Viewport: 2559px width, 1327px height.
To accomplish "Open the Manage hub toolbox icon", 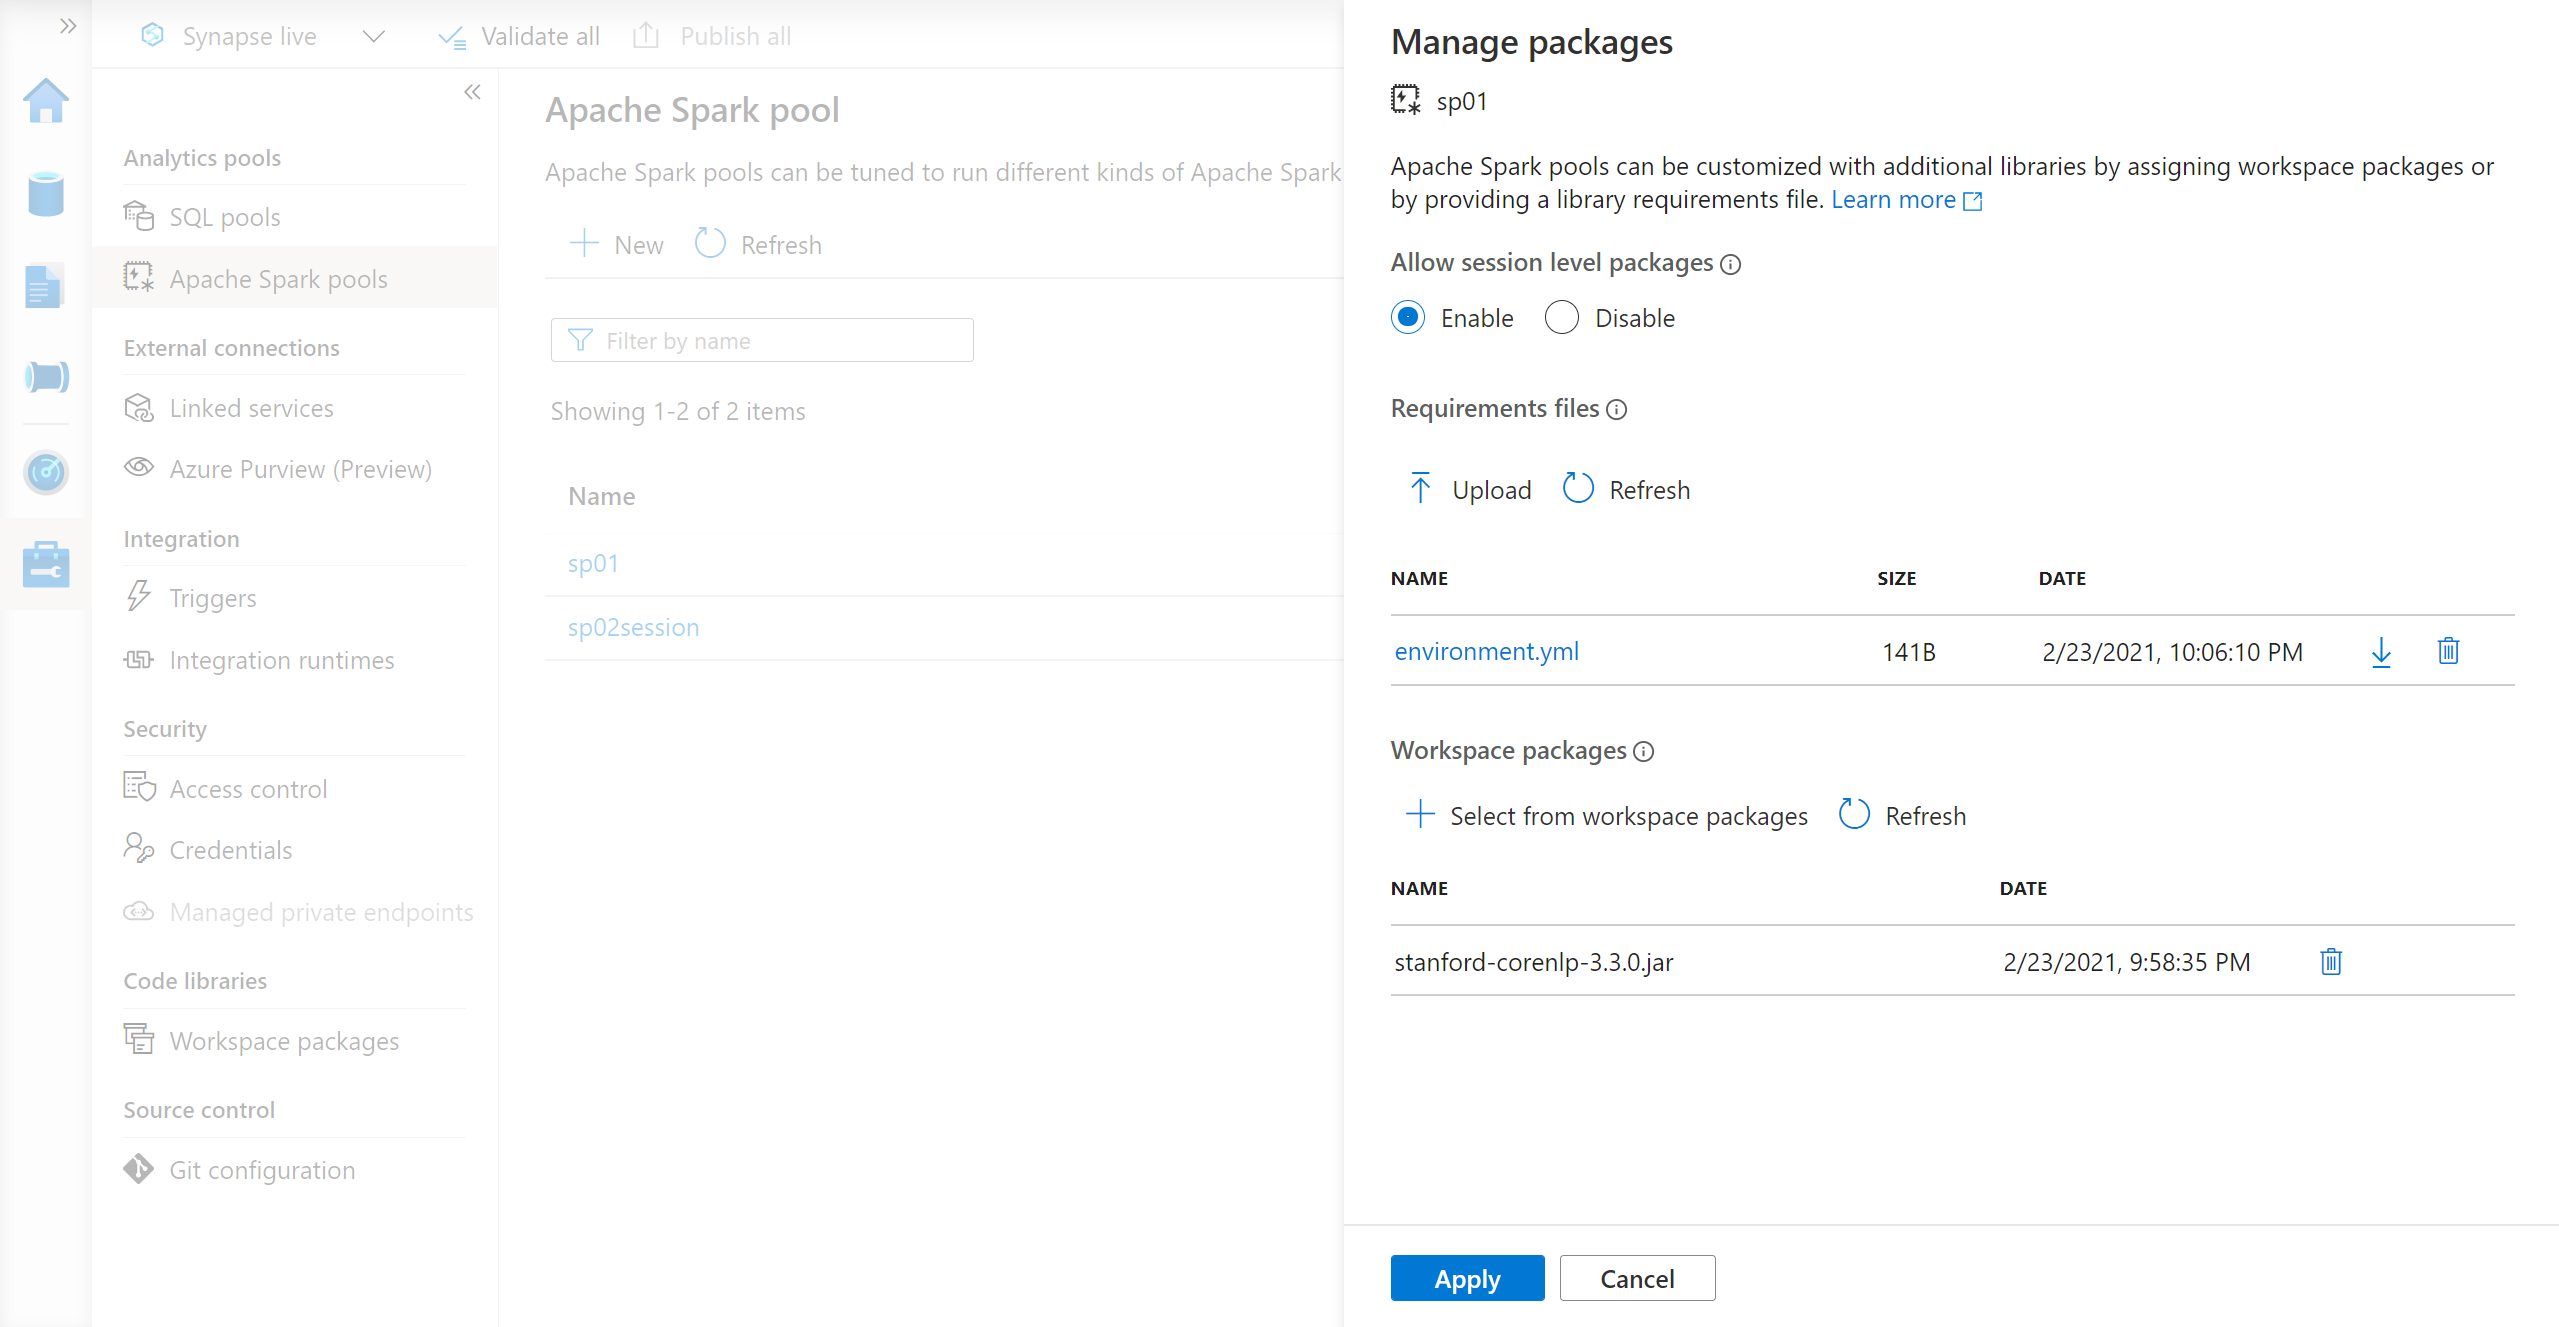I will coord(46,565).
